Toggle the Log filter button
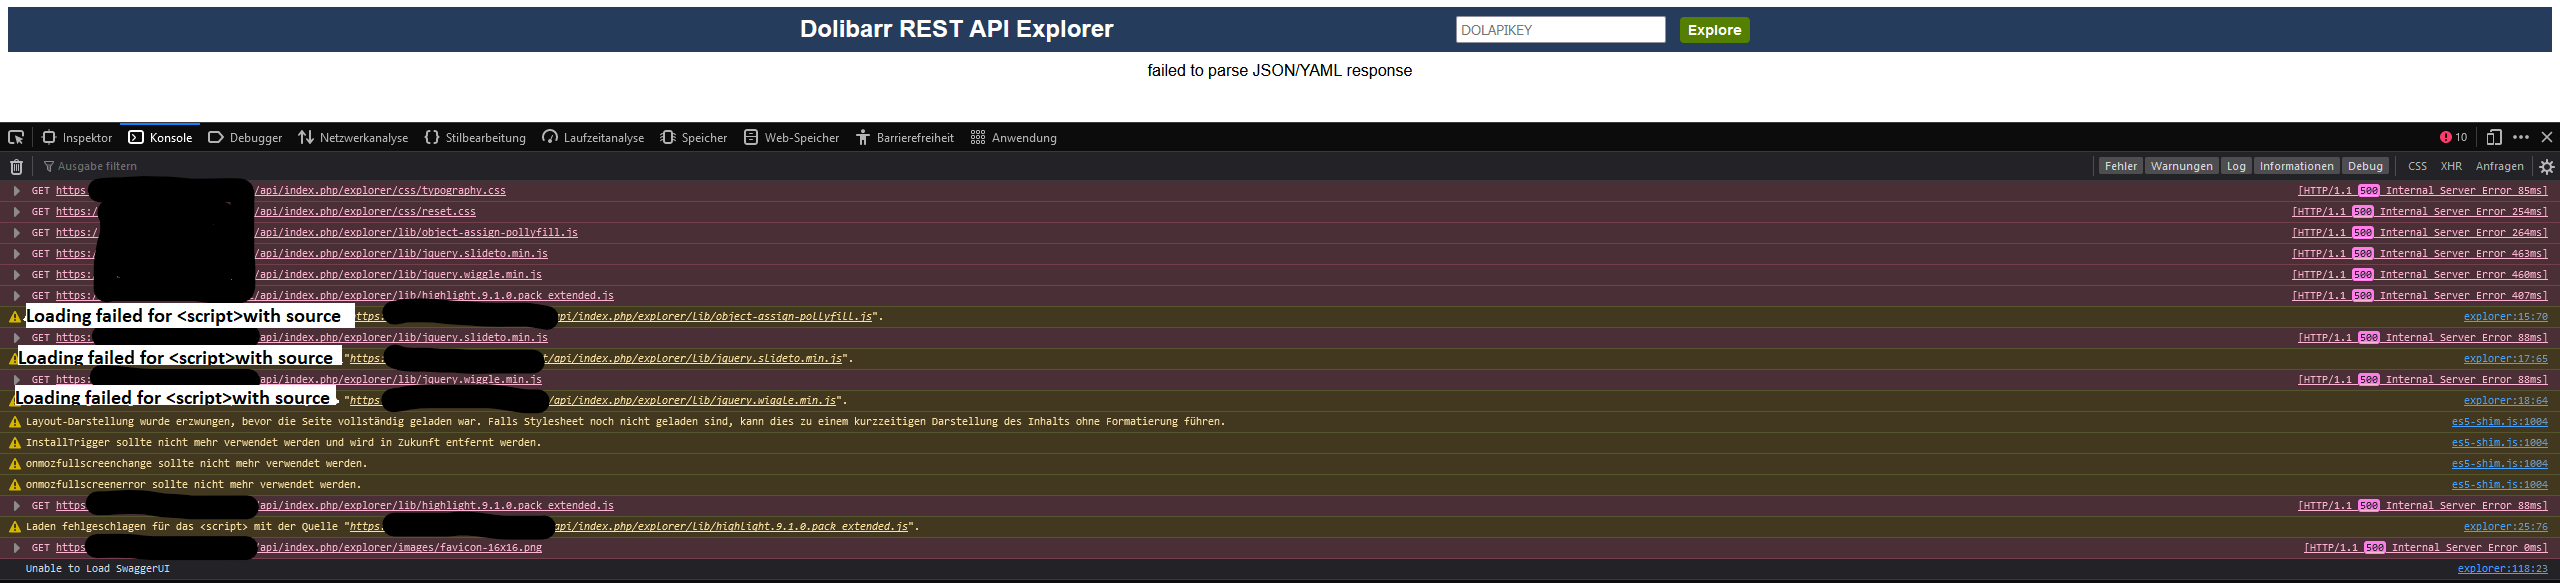This screenshot has height=583, width=2560. [x=2236, y=166]
